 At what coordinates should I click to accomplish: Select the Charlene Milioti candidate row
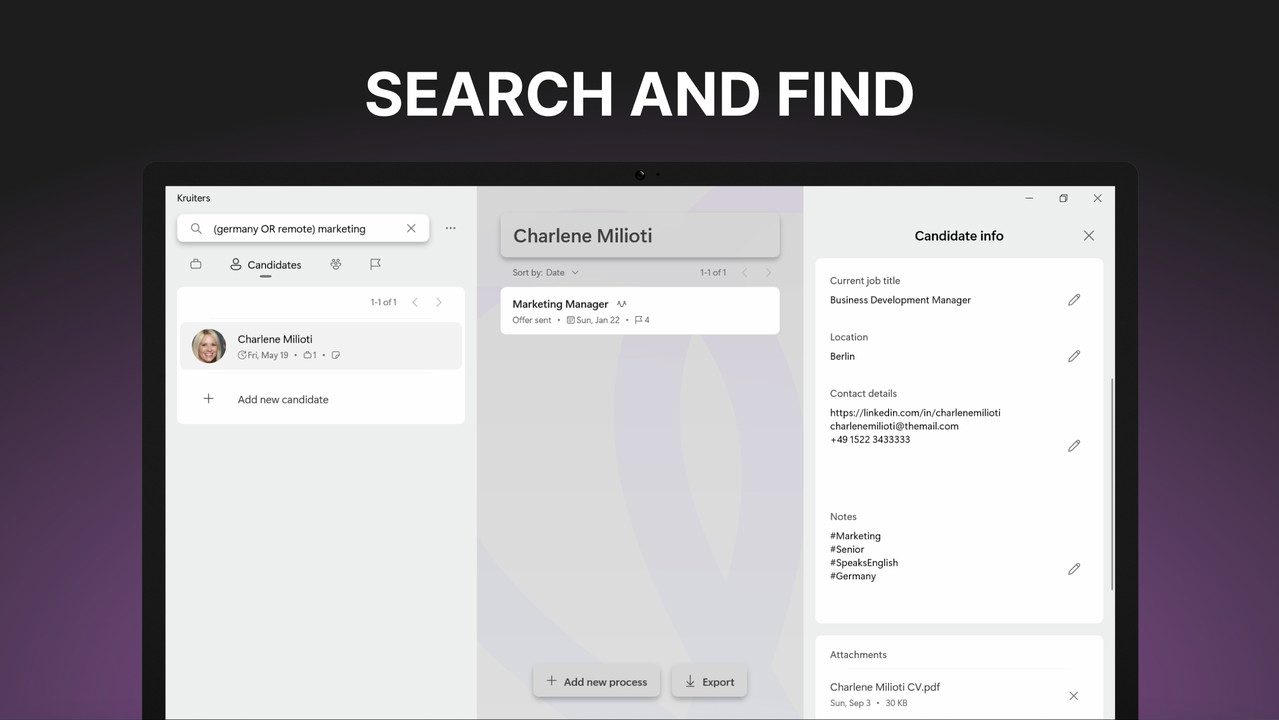pos(321,346)
